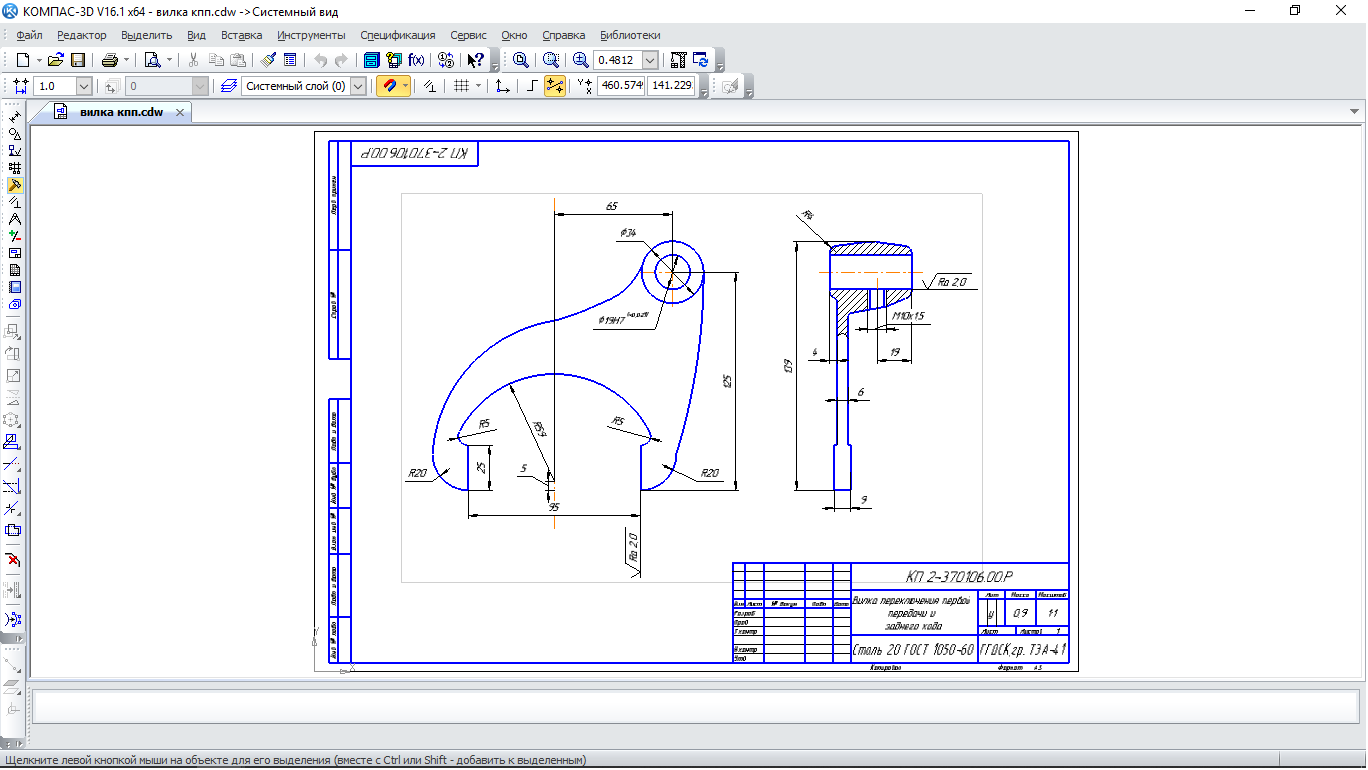Click the Variables f(x) icon
Image resolution: width=1368 pixels, height=770 pixels.
tap(416, 60)
